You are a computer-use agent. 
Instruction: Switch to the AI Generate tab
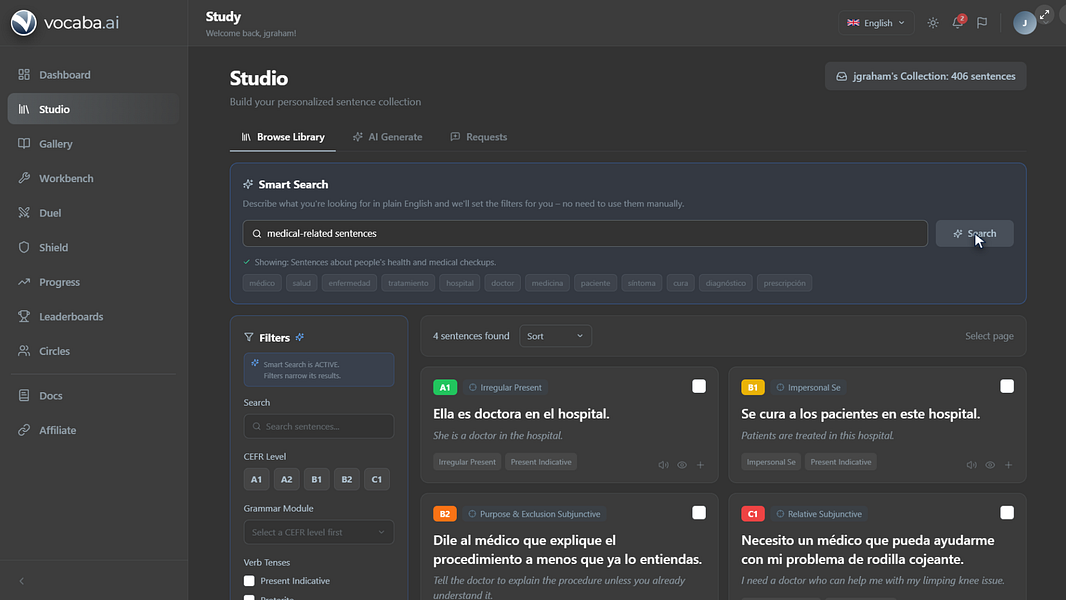click(x=388, y=137)
